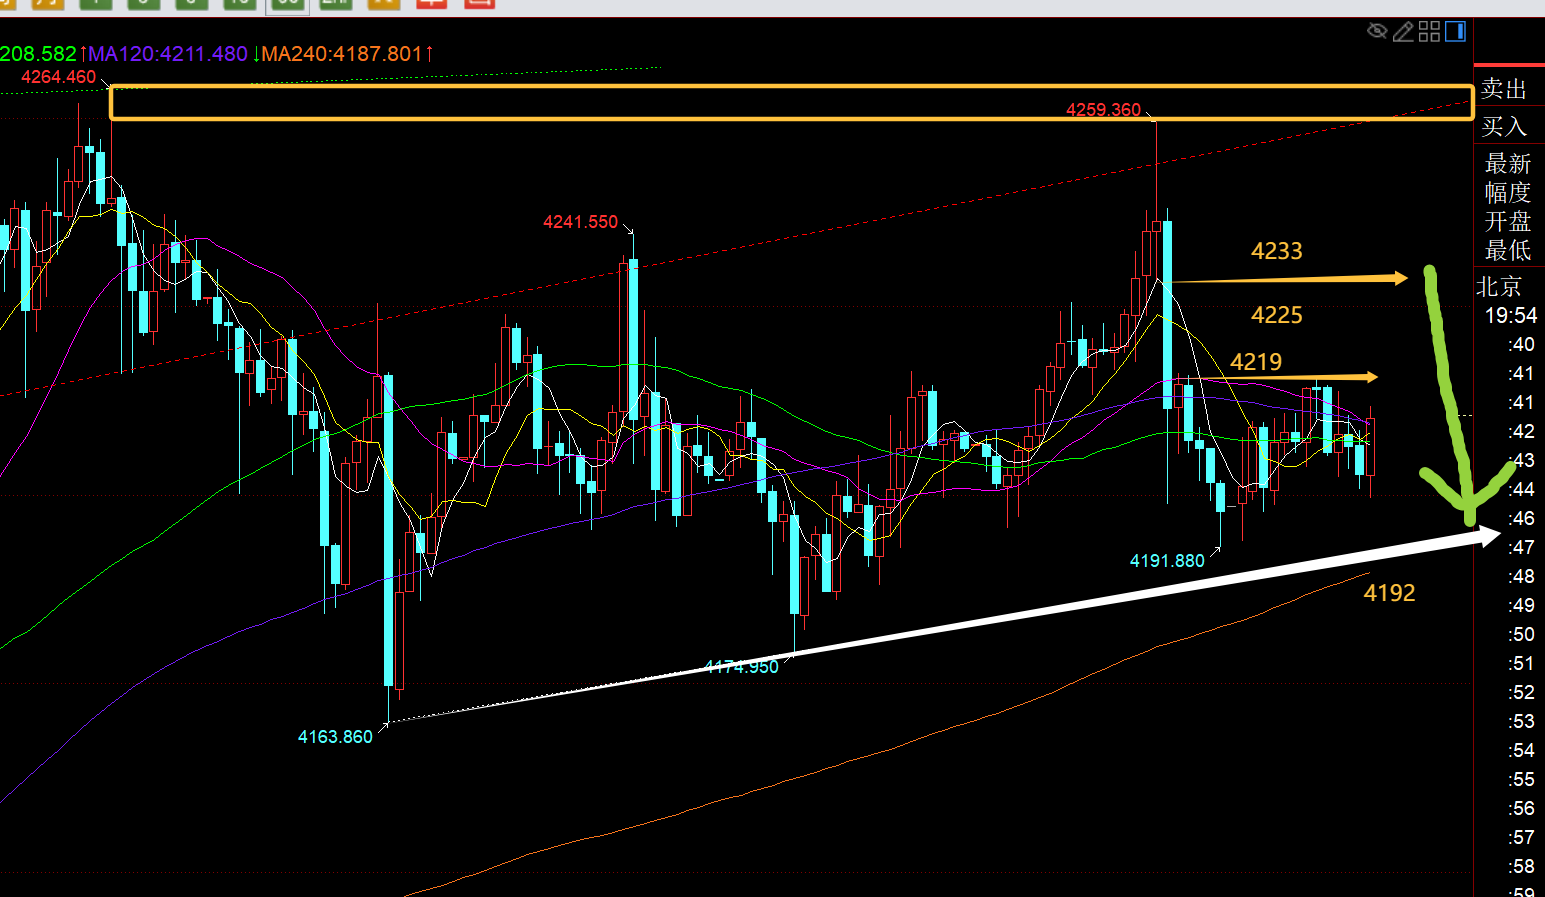1545x897 pixels.
Task: Click the 买入 (buy) row
Action: click(x=1504, y=126)
